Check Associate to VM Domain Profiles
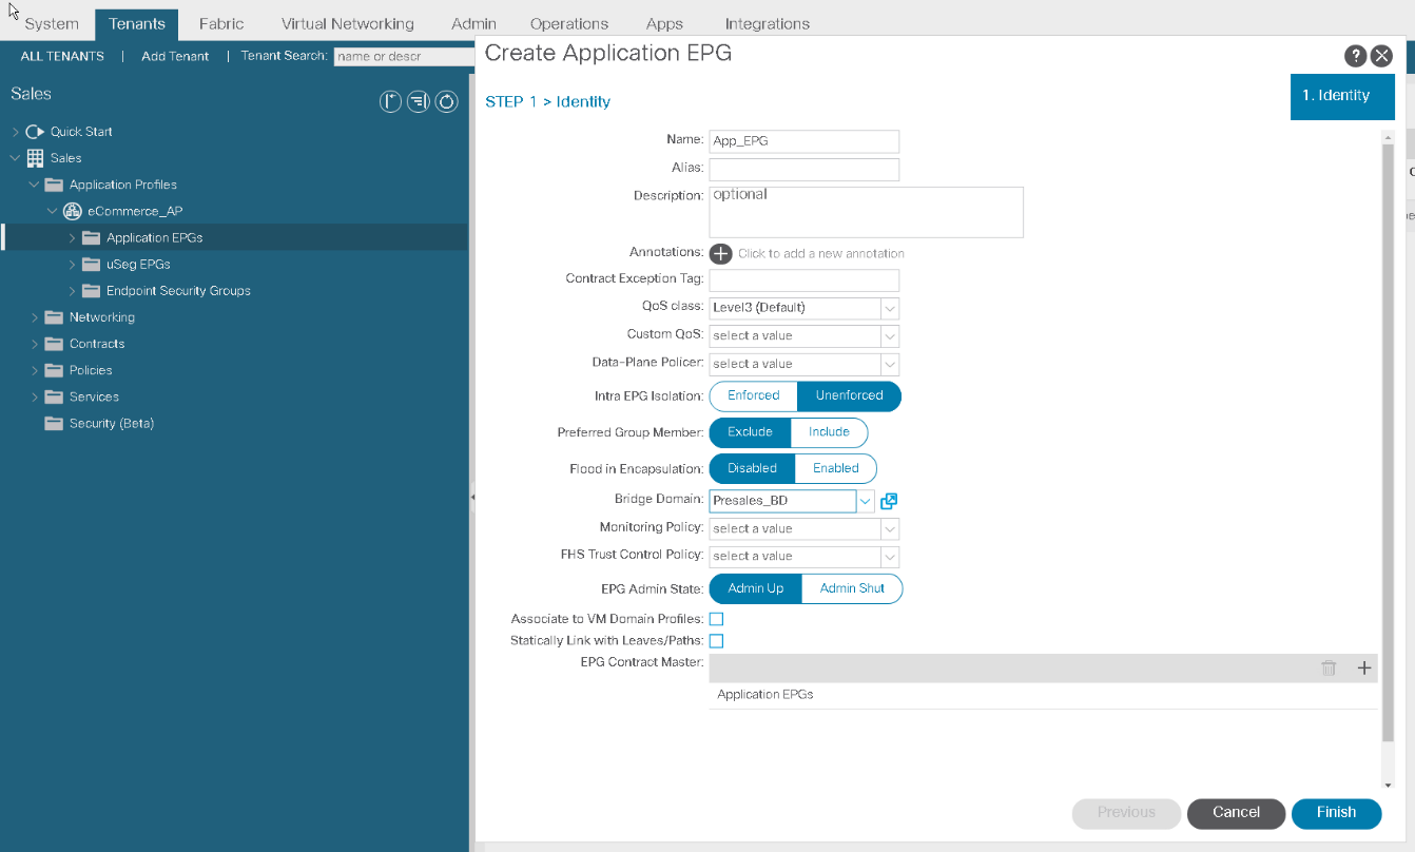Viewport: 1415px width, 852px height. 716,619
